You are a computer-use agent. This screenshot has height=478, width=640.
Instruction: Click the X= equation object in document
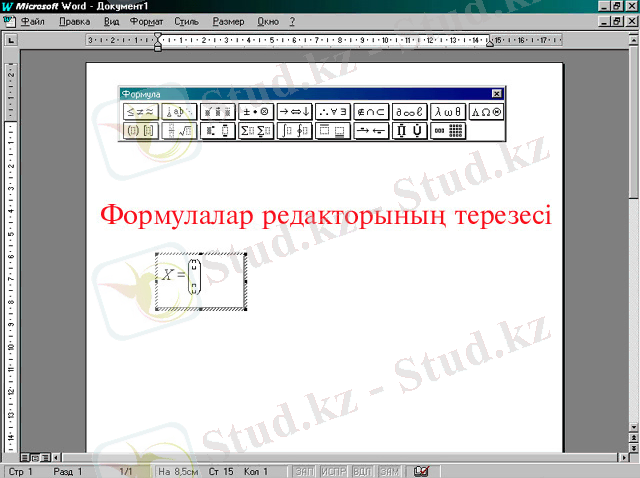point(200,281)
